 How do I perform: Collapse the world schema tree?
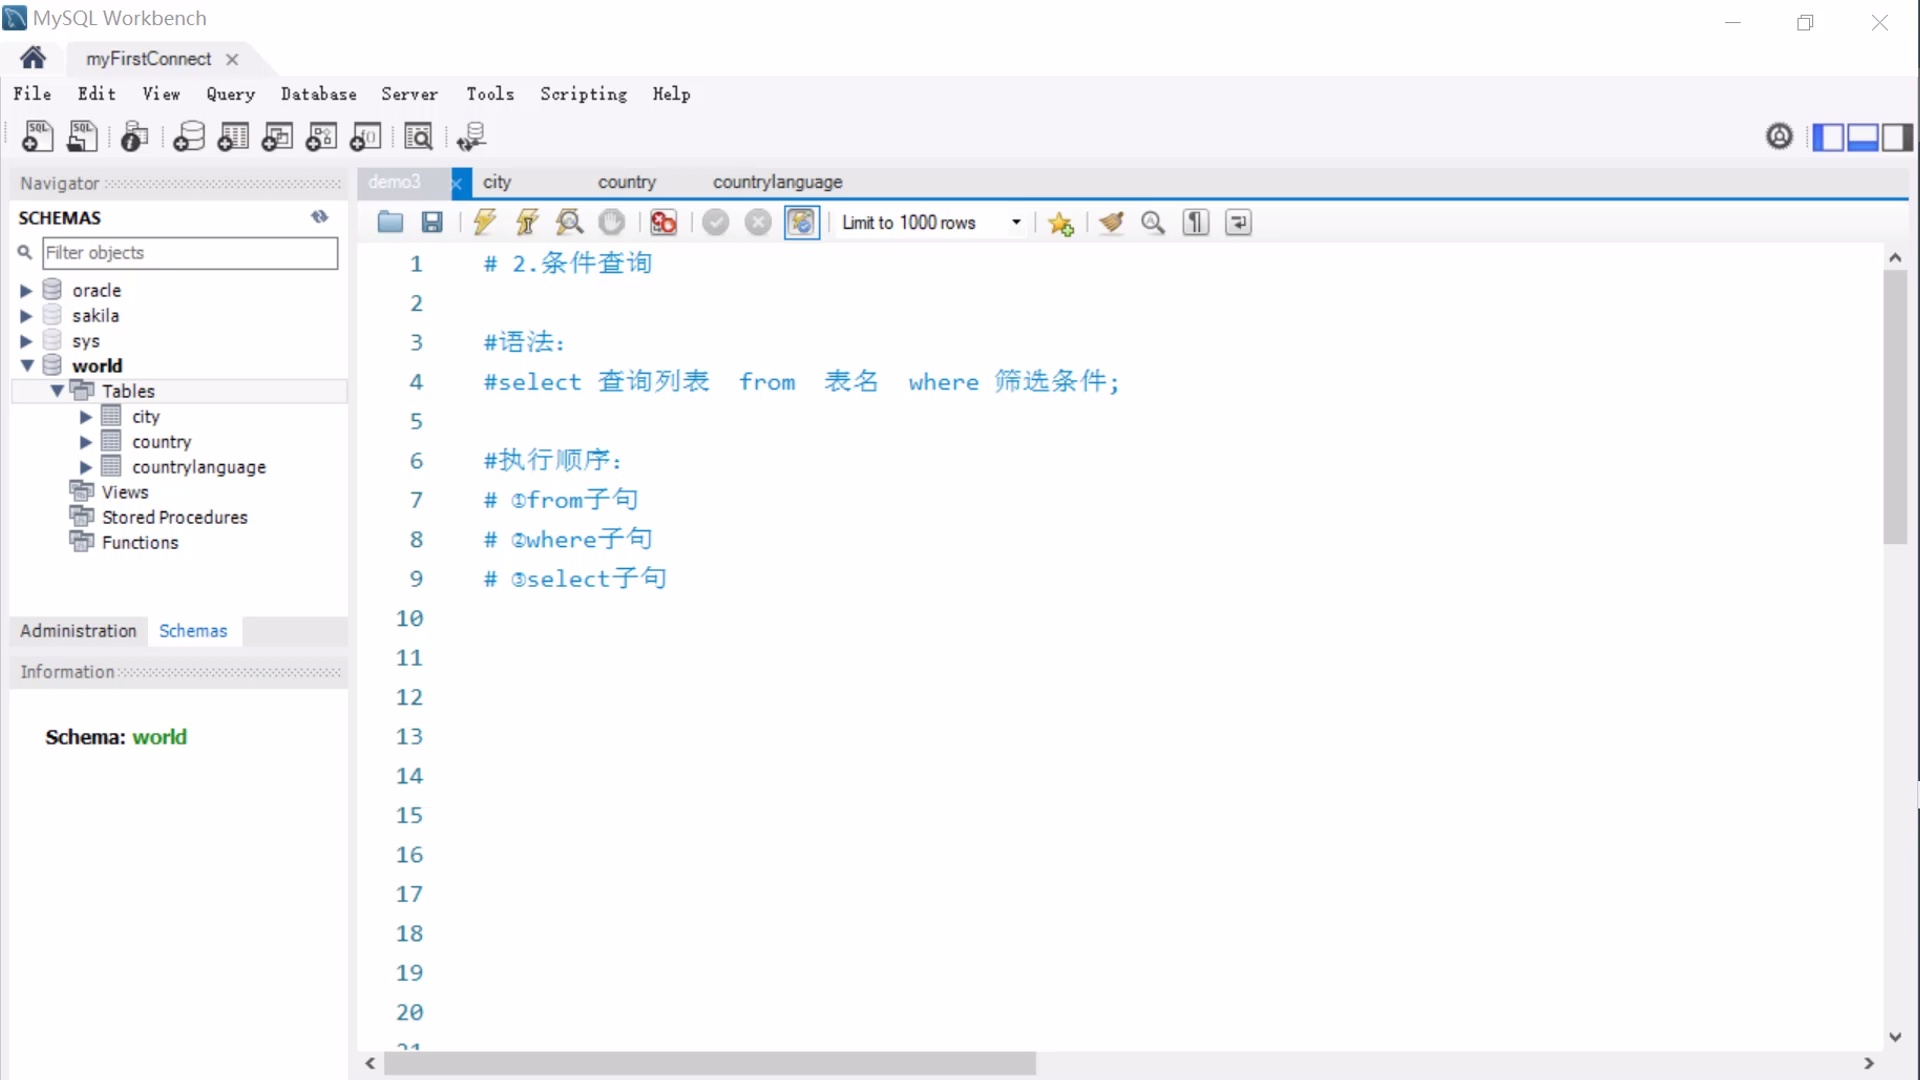[27, 365]
